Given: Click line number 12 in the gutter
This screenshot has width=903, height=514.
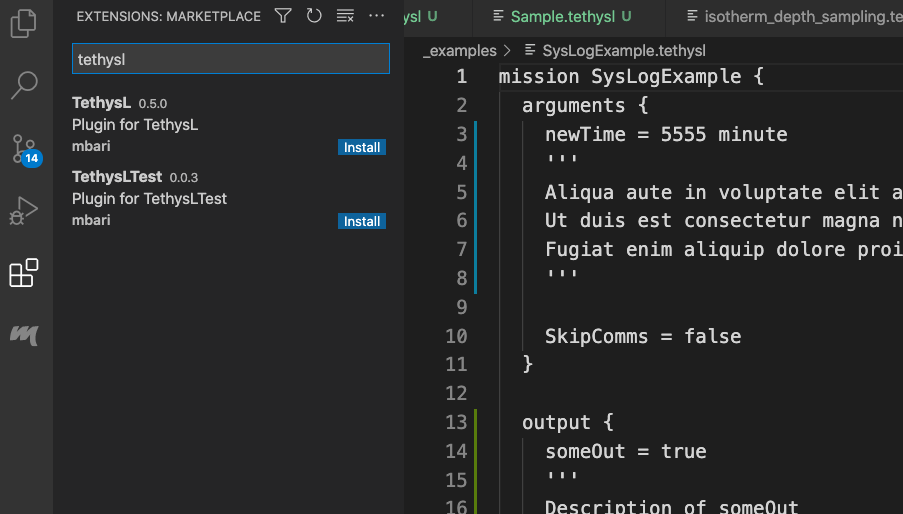Looking at the screenshot, I should [x=456, y=394].
